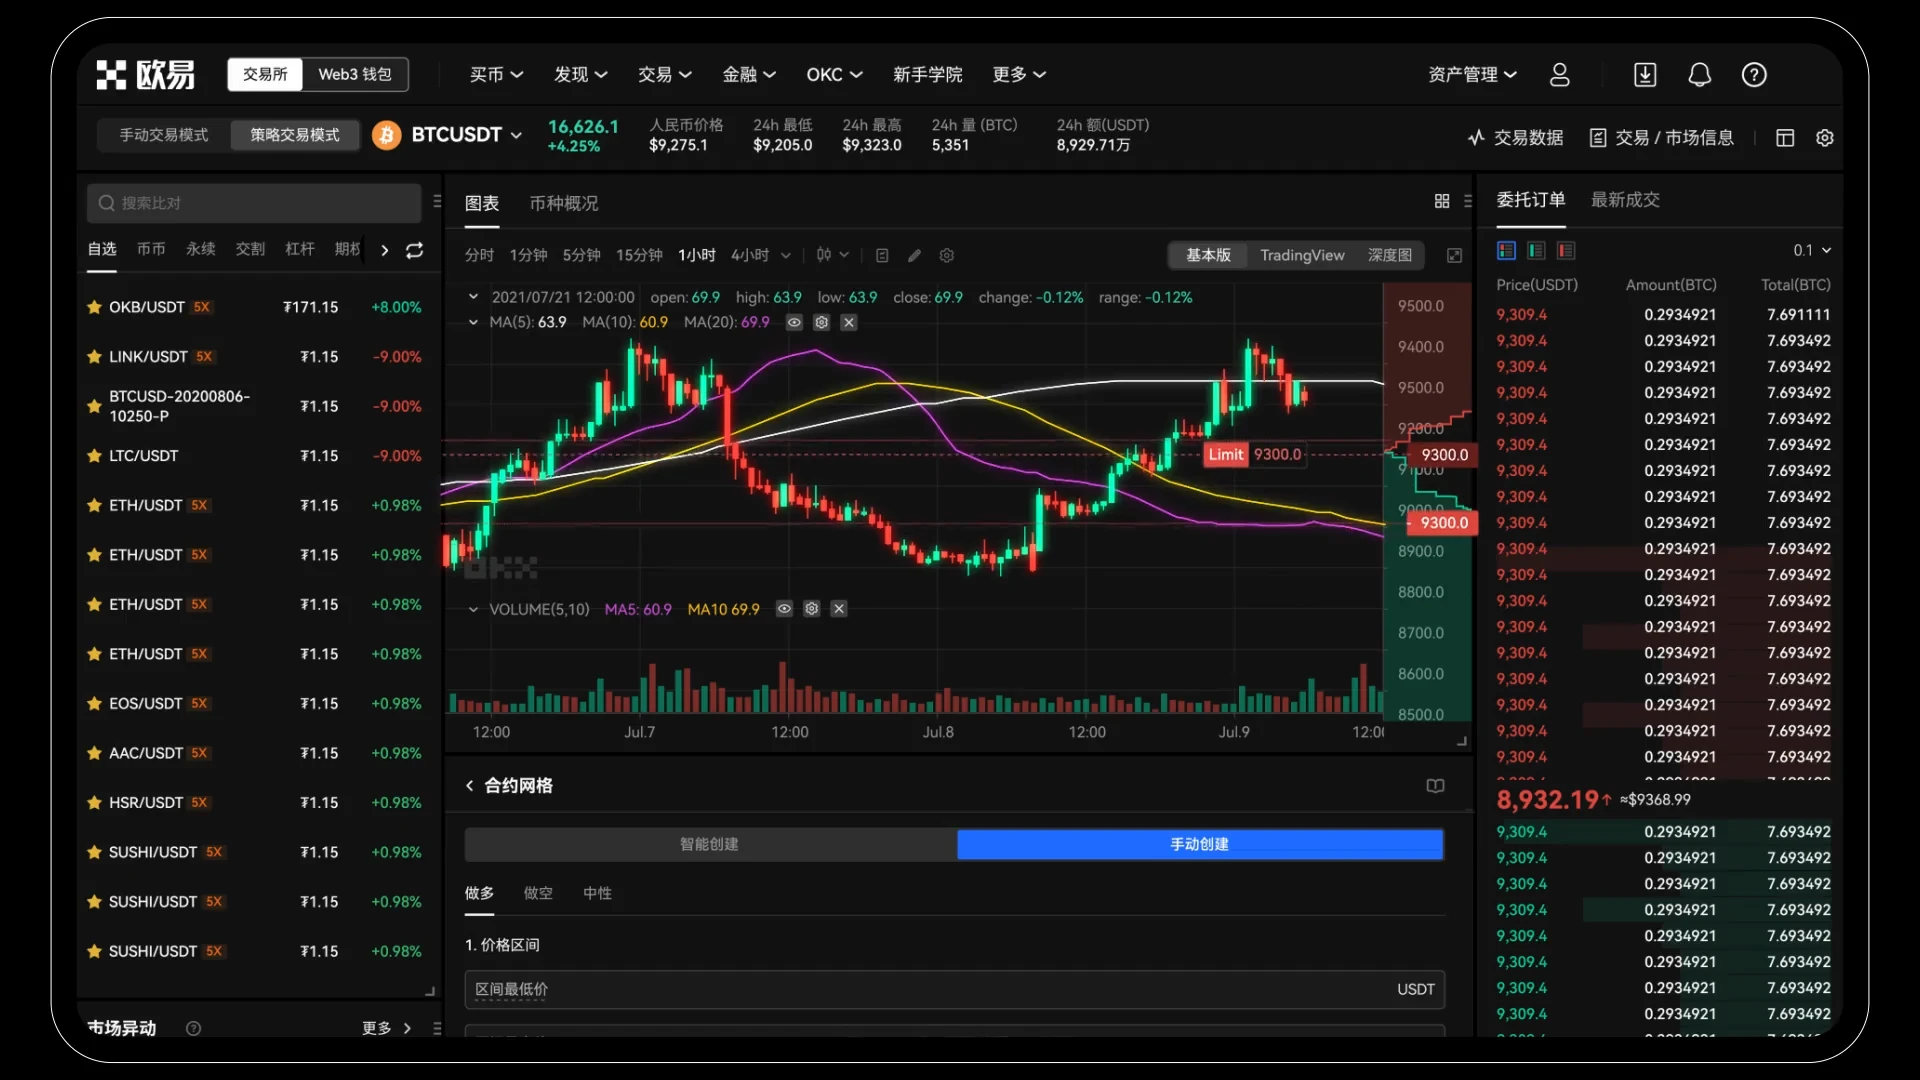Remove the MA indicator
Viewport: 1920px width, 1080px height.
pyautogui.click(x=848, y=322)
